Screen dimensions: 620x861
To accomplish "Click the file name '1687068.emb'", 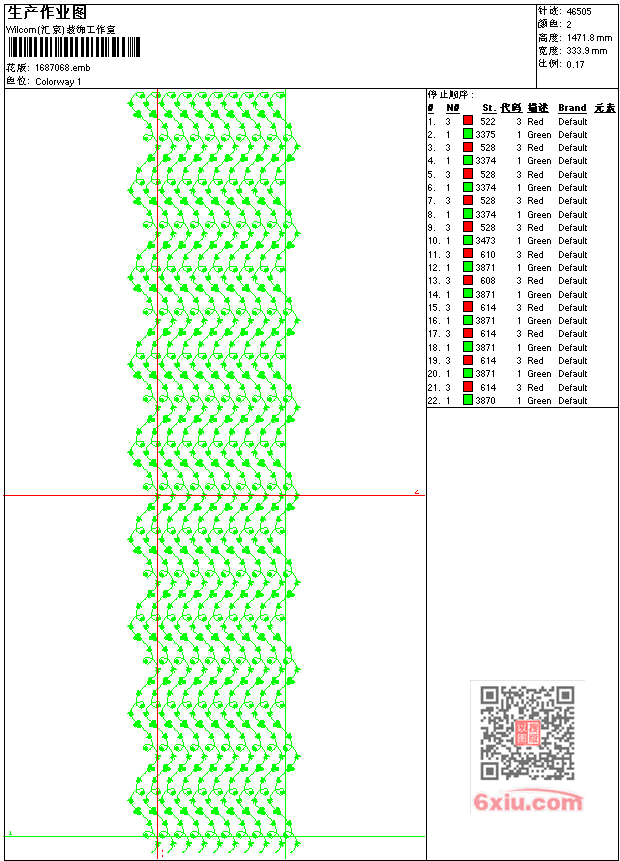I will point(63,68).
